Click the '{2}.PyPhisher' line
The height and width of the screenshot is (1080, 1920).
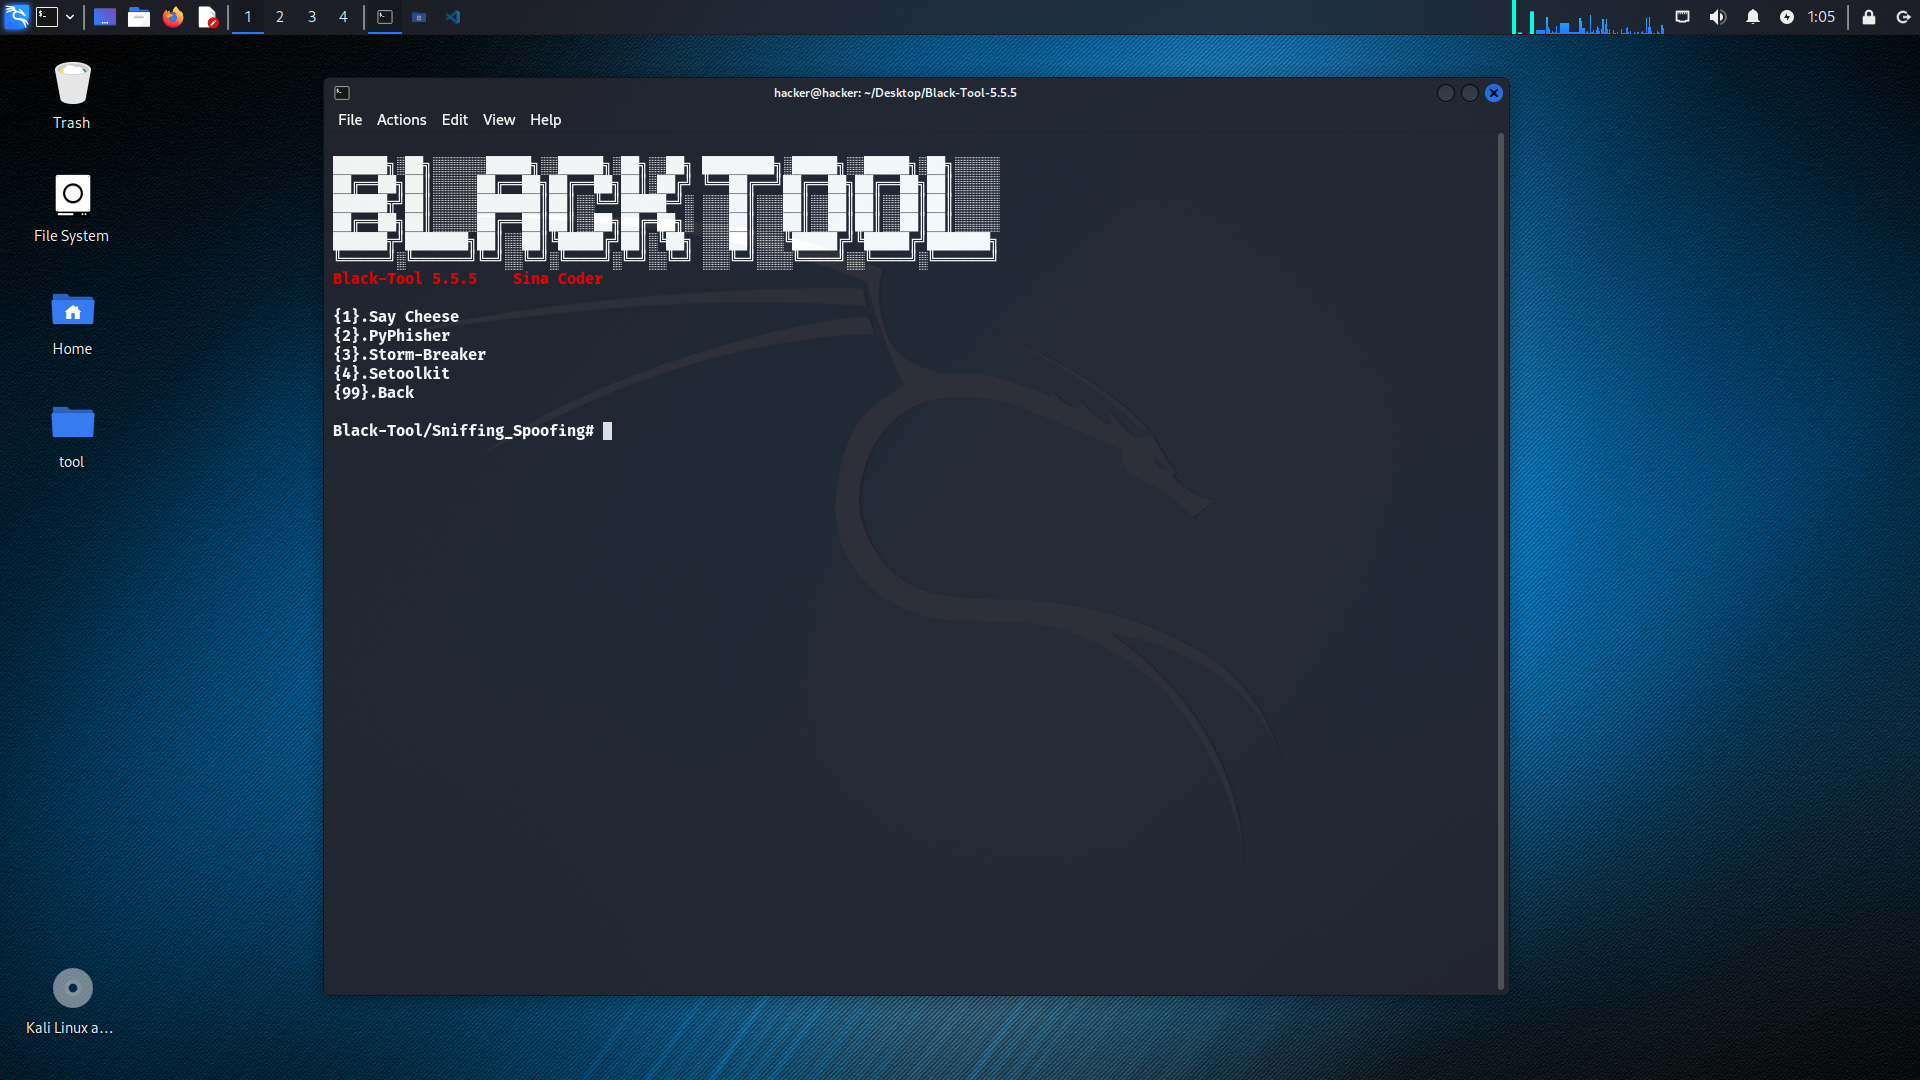click(392, 336)
